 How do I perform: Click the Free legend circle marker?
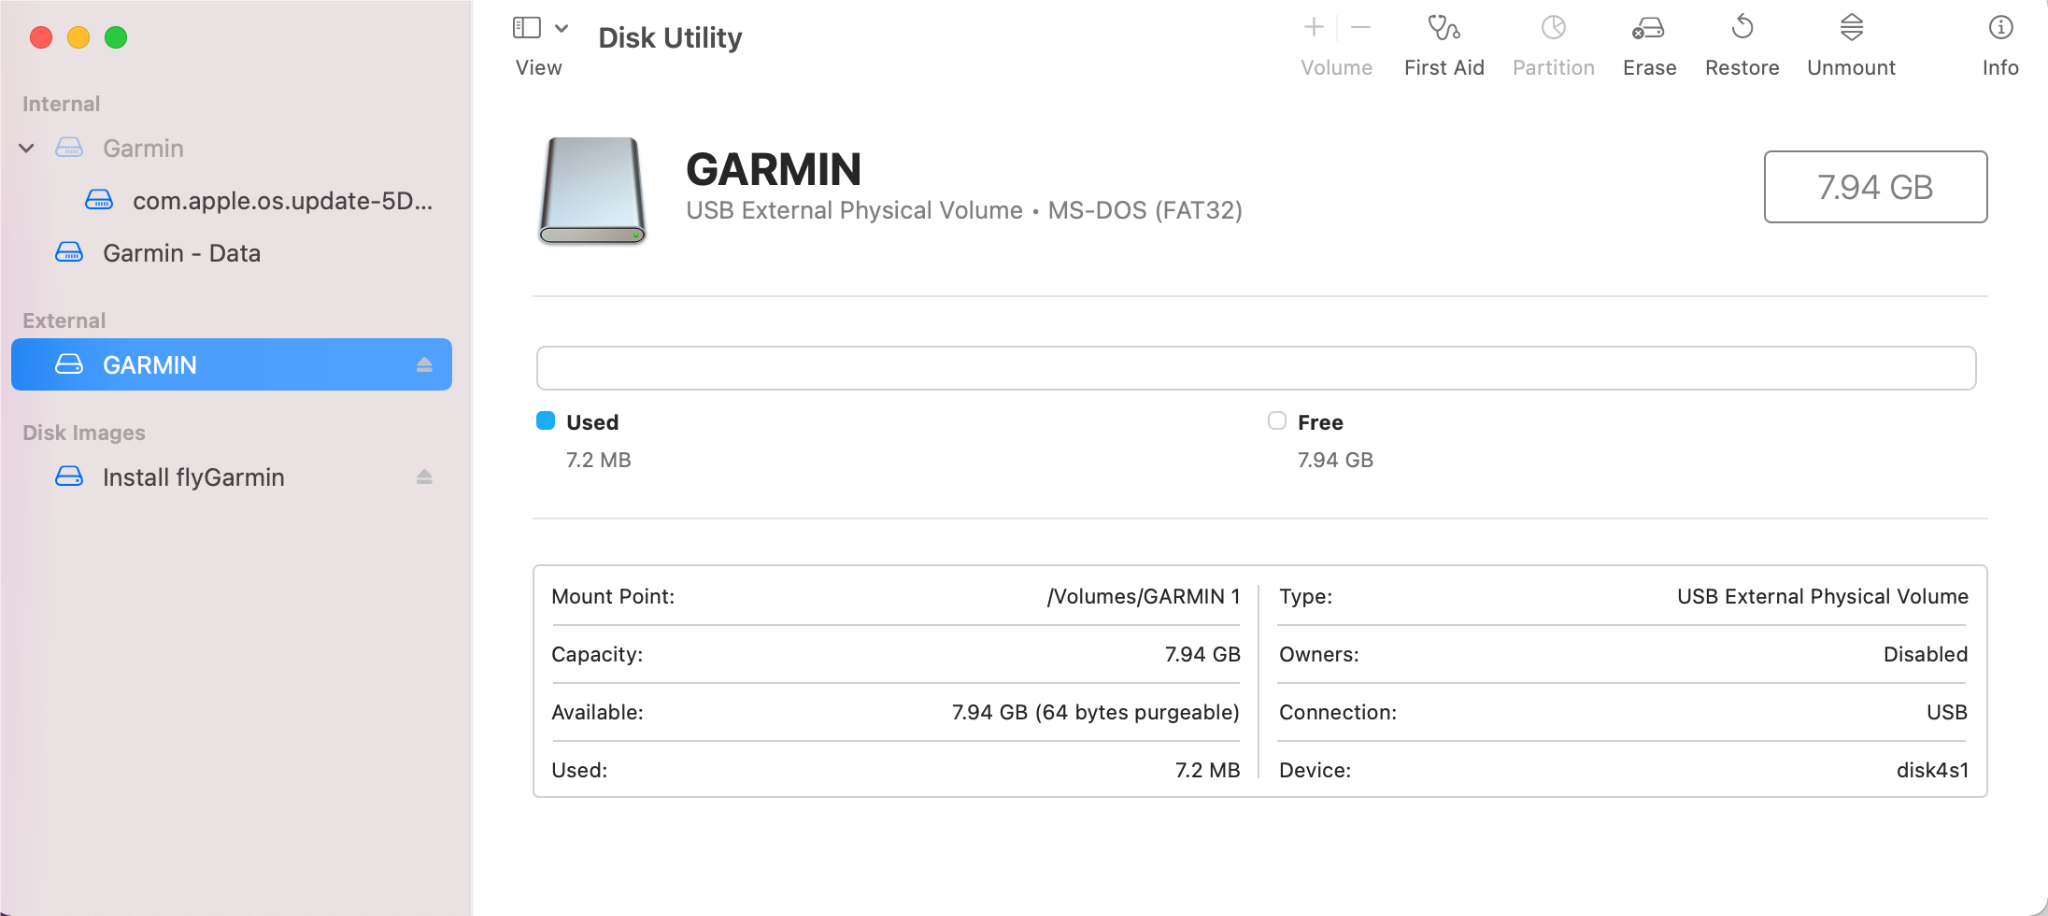1276,421
